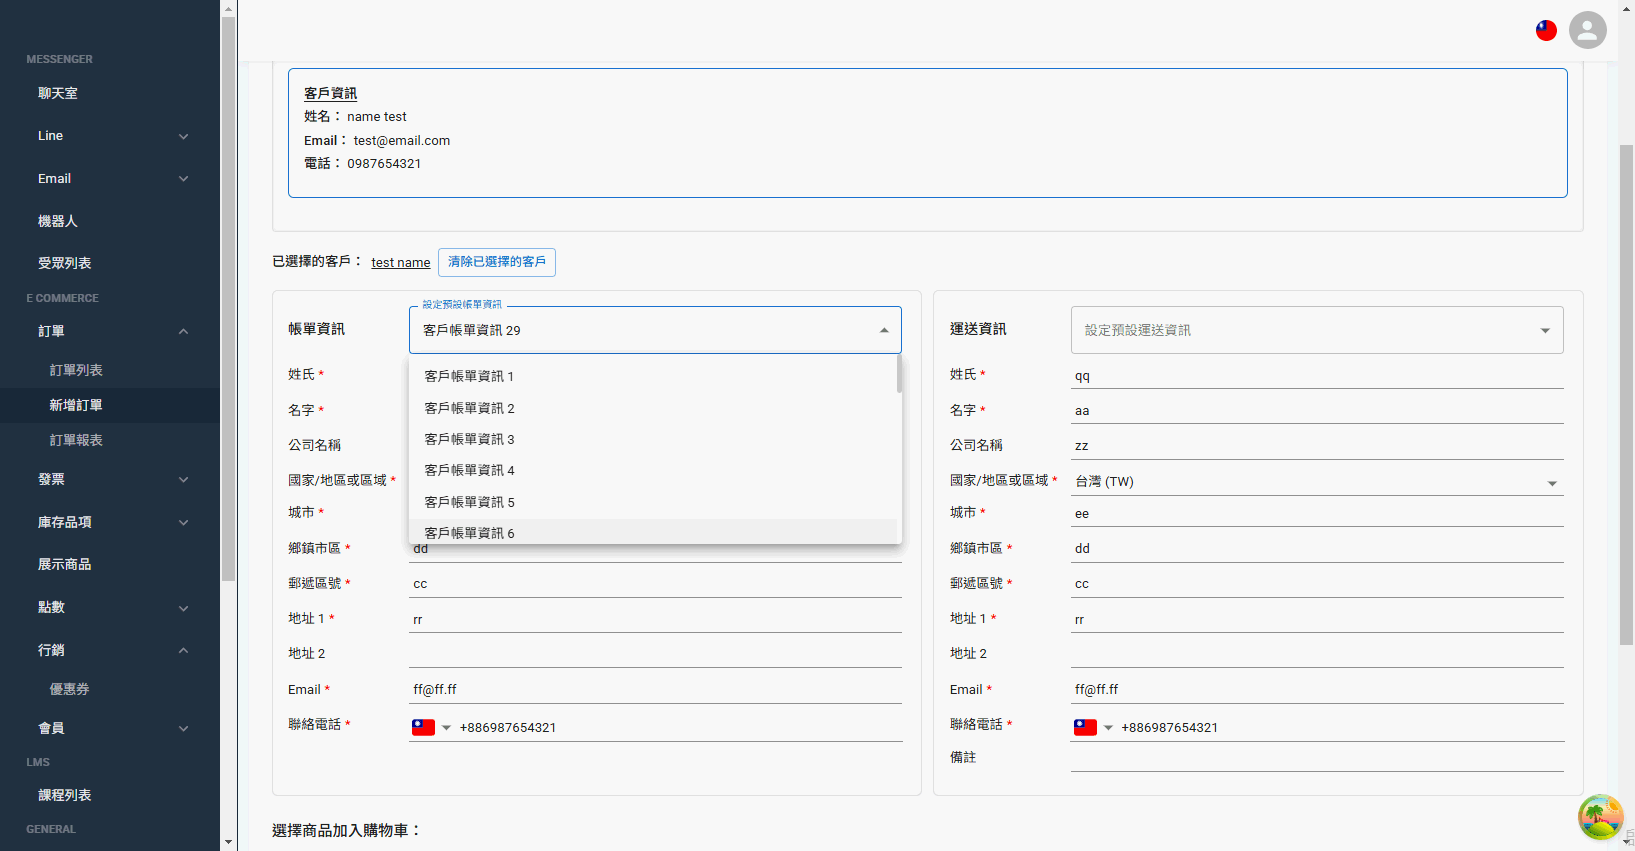This screenshot has width=1635, height=851.
Task: Choose 客戶帳單資訊 3 from the list
Action: point(653,439)
